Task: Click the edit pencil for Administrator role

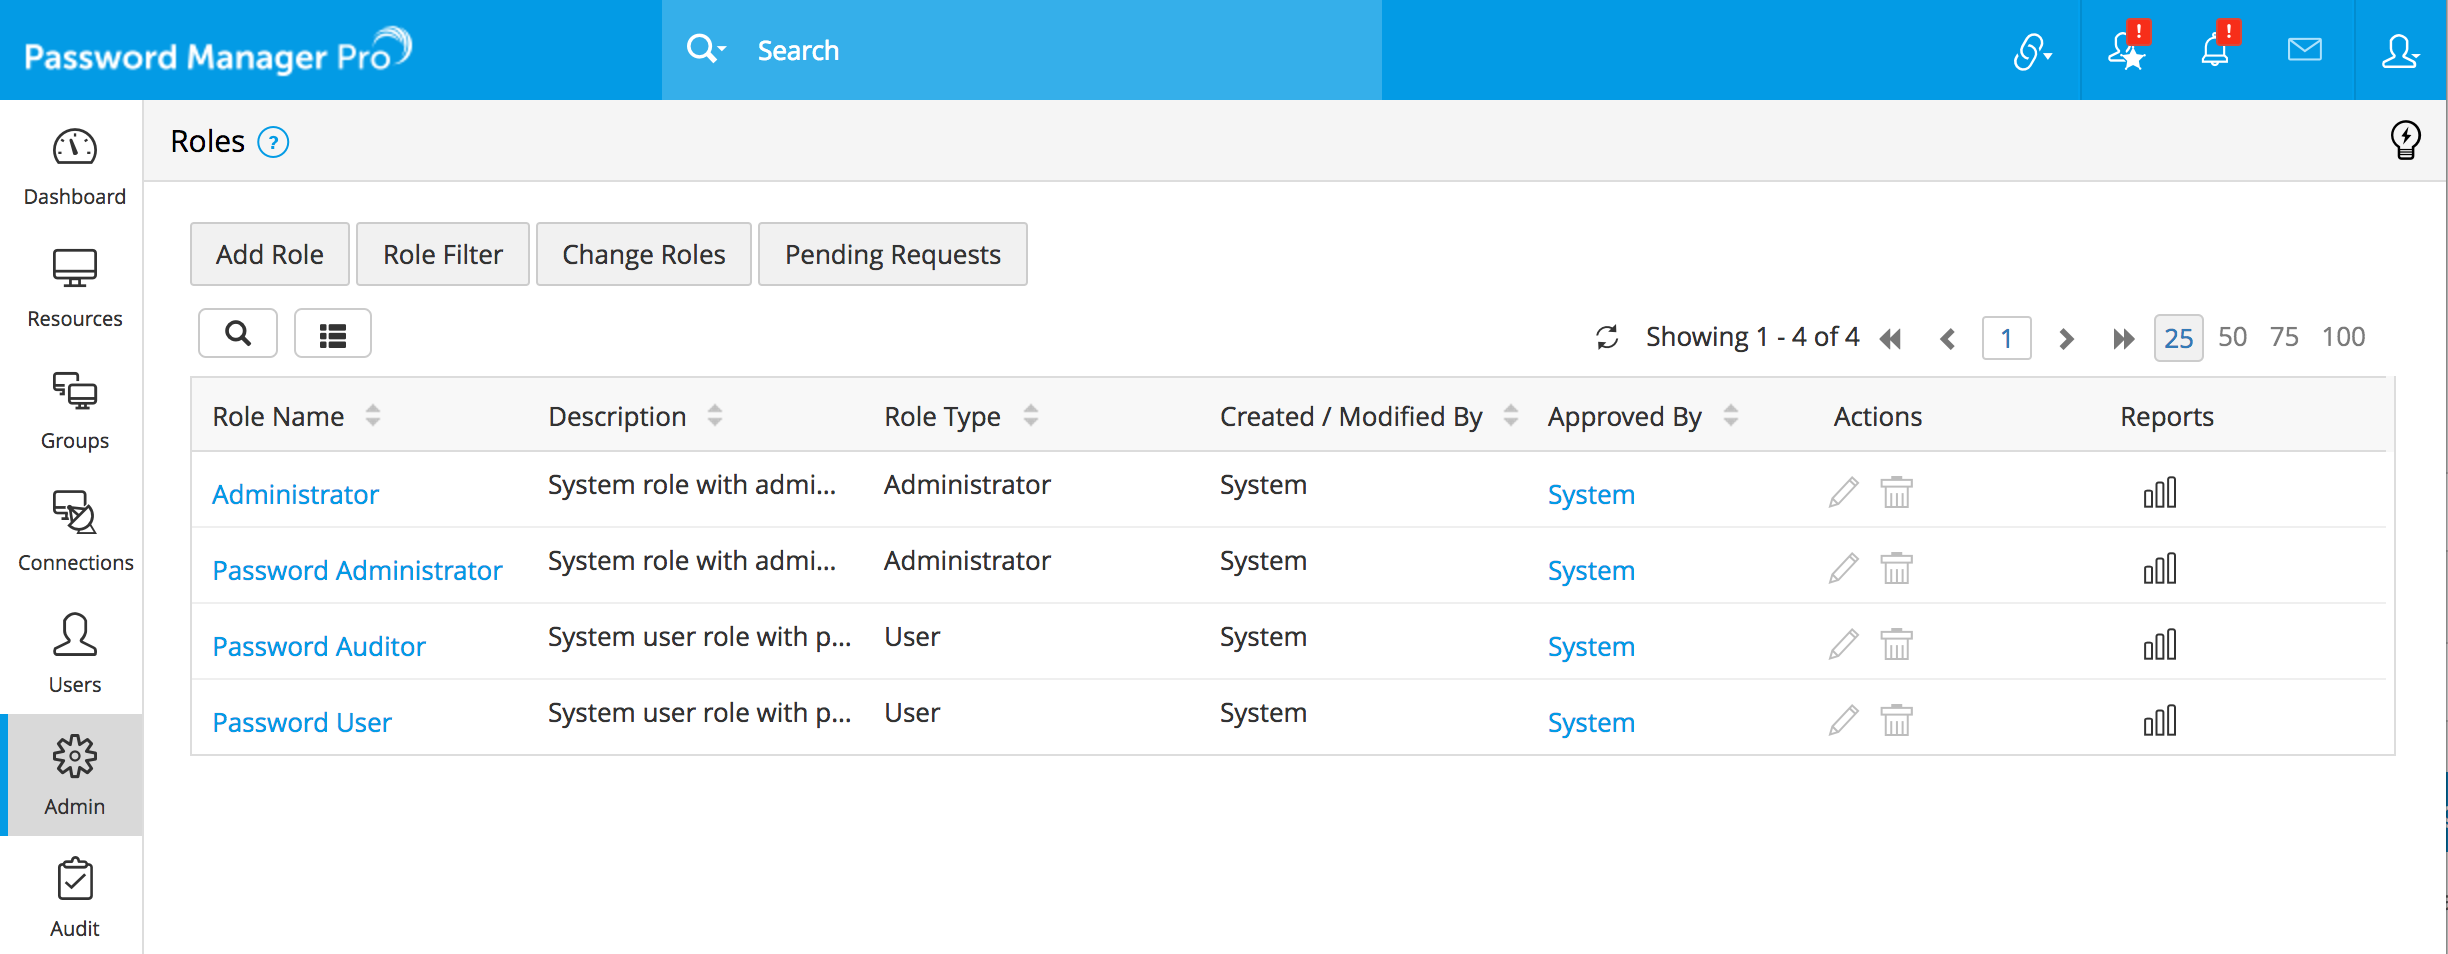Action: [1843, 492]
